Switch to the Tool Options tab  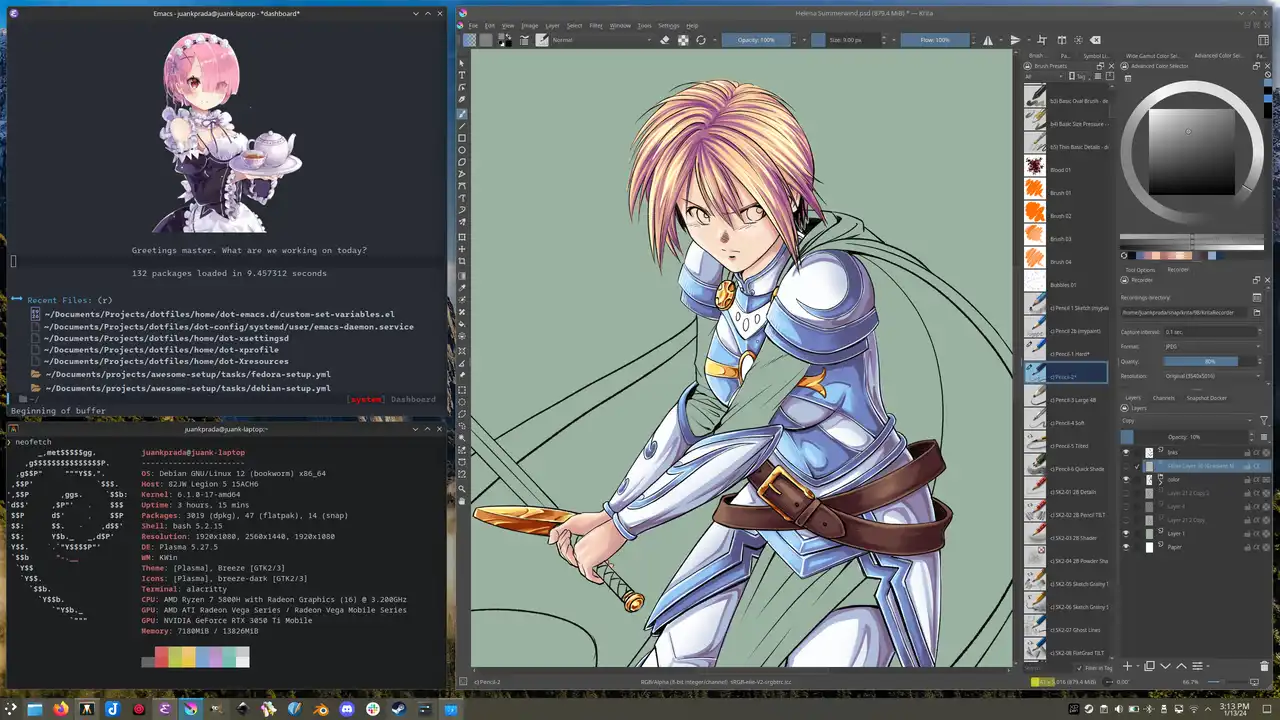click(1140, 270)
